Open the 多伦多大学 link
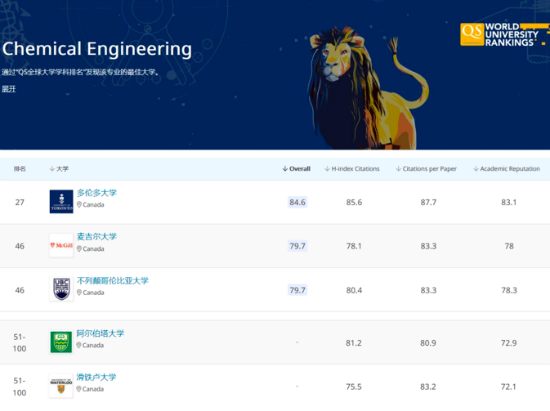This screenshot has width=550, height=411. click(96, 193)
